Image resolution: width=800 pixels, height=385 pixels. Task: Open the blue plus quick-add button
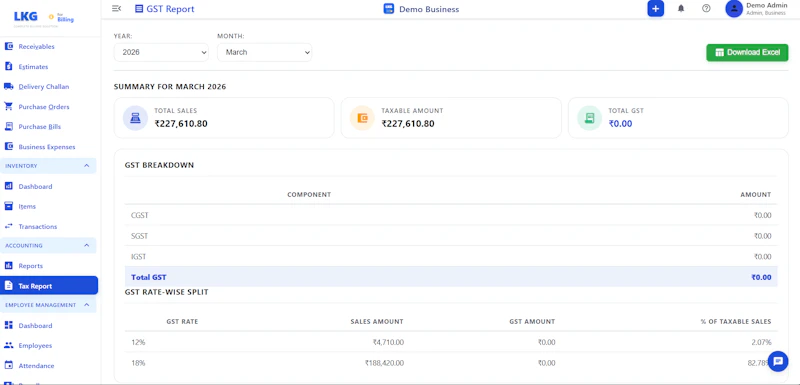tap(656, 9)
